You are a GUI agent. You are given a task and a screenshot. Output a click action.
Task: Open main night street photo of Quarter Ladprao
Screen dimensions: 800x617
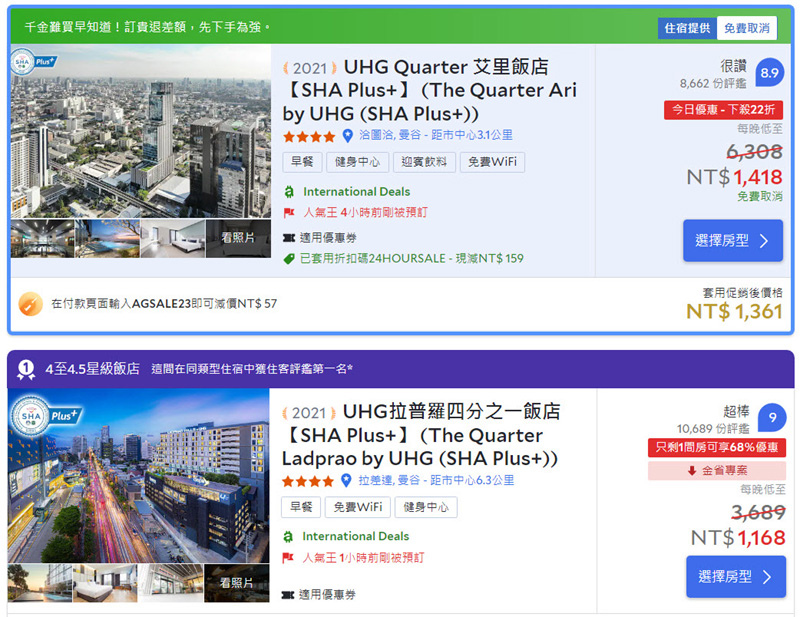tap(138, 476)
